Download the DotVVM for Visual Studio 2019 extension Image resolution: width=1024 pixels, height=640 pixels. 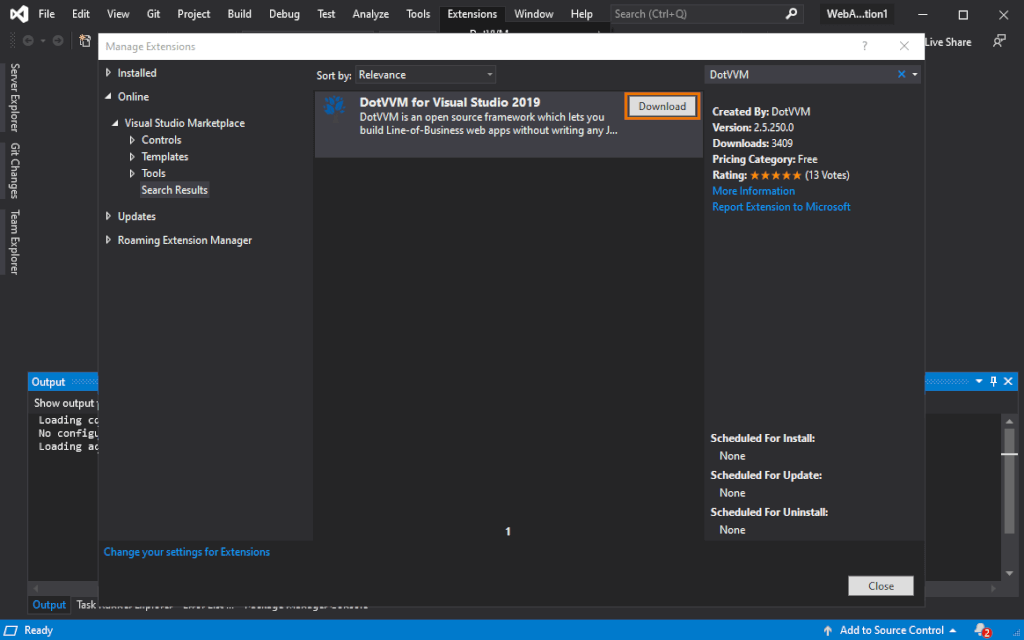coord(662,106)
